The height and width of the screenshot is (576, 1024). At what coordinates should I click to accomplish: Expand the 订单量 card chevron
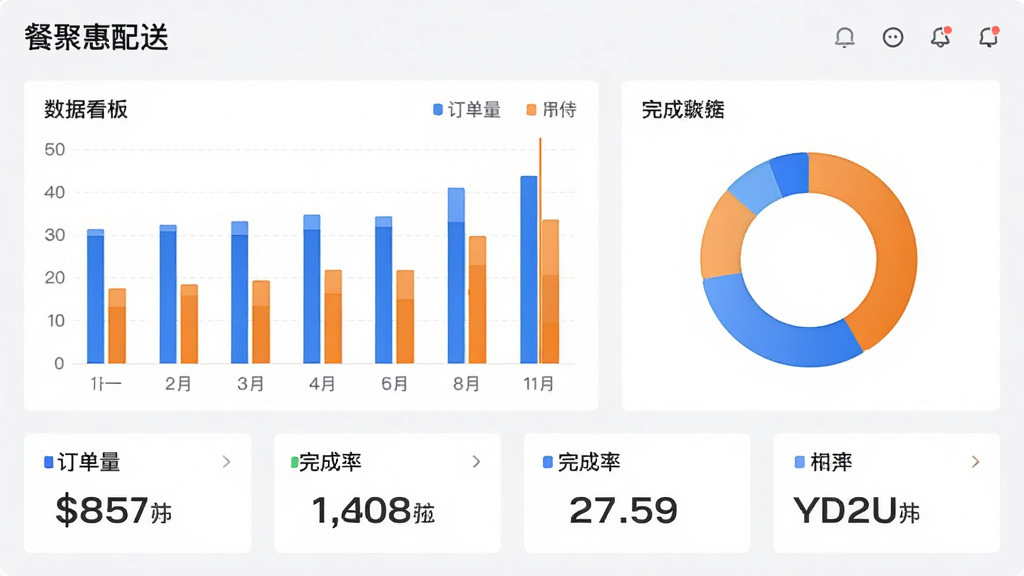226,462
